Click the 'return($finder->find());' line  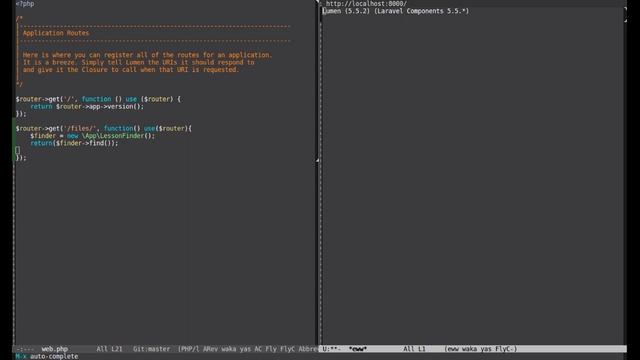(x=74, y=143)
